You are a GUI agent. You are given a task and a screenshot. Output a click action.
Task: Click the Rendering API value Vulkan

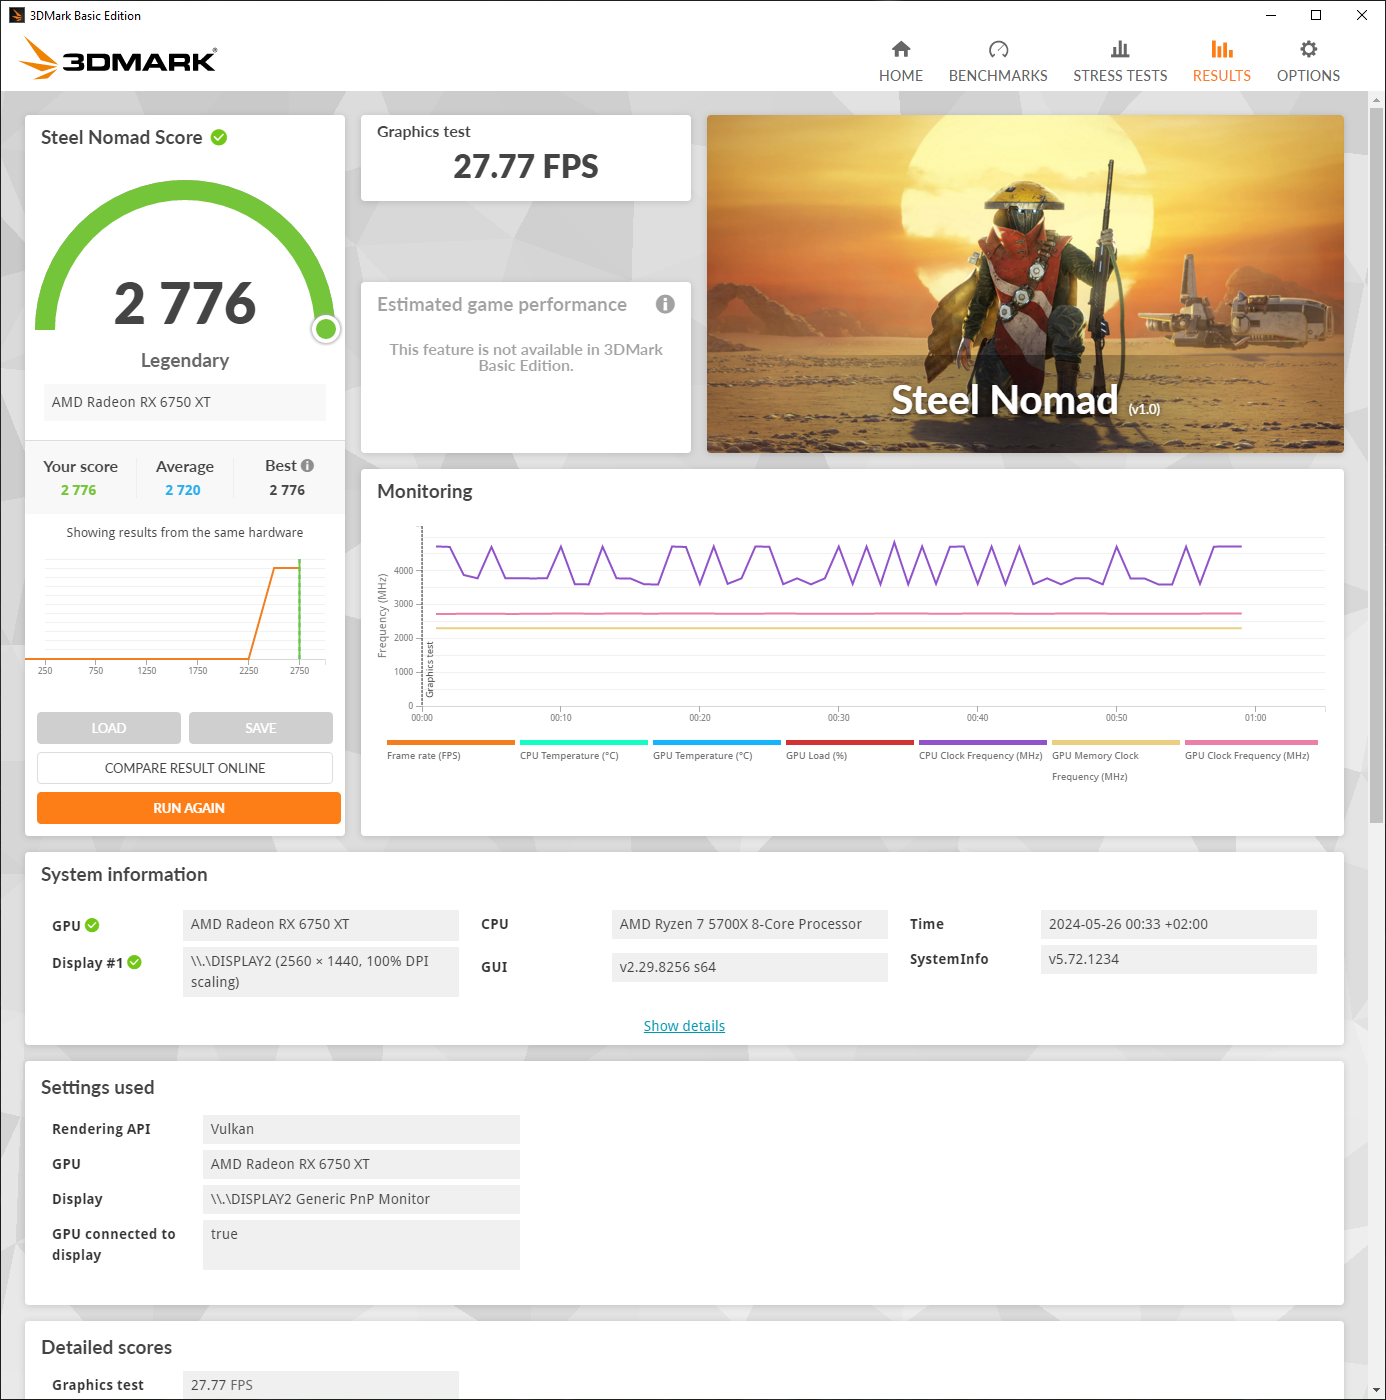[x=361, y=1129]
